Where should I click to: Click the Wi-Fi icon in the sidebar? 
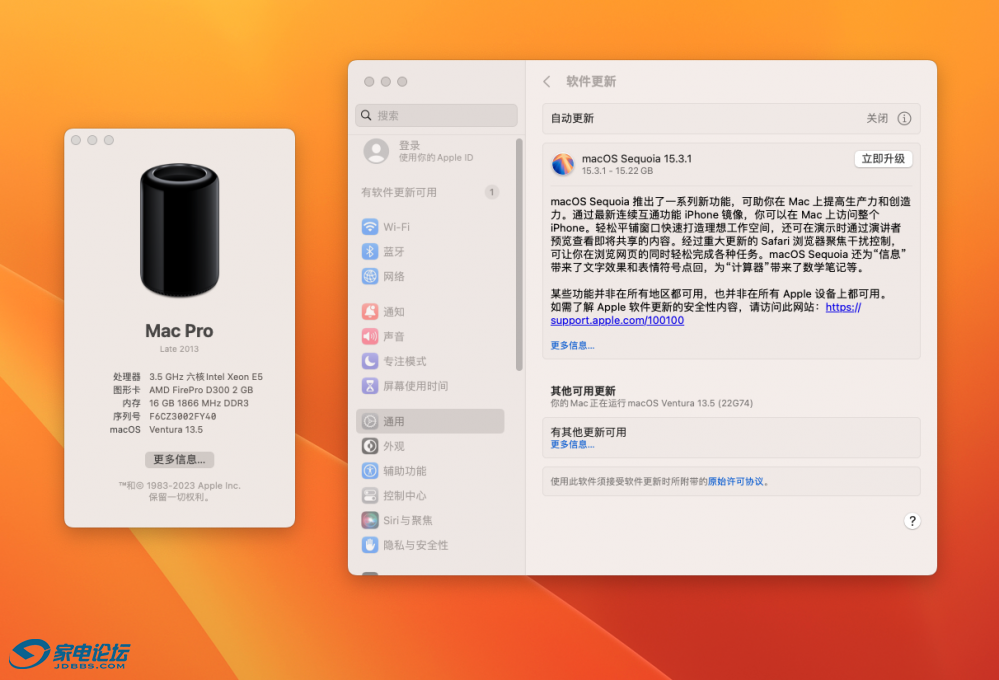pyautogui.click(x=370, y=227)
